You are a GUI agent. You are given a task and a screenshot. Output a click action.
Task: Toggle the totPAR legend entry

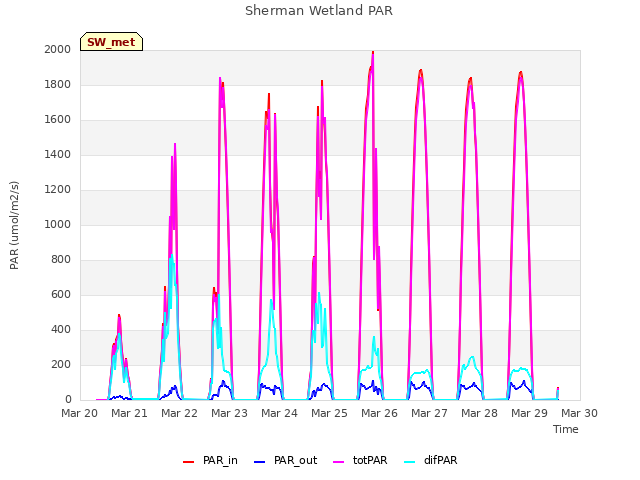click(360, 460)
